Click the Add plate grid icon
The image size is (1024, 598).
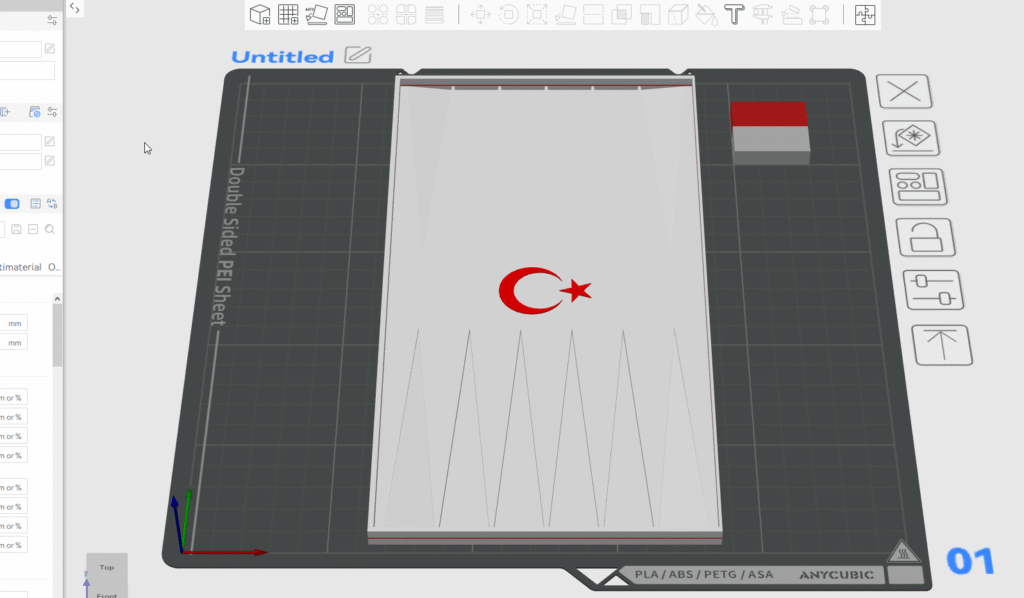pos(288,14)
